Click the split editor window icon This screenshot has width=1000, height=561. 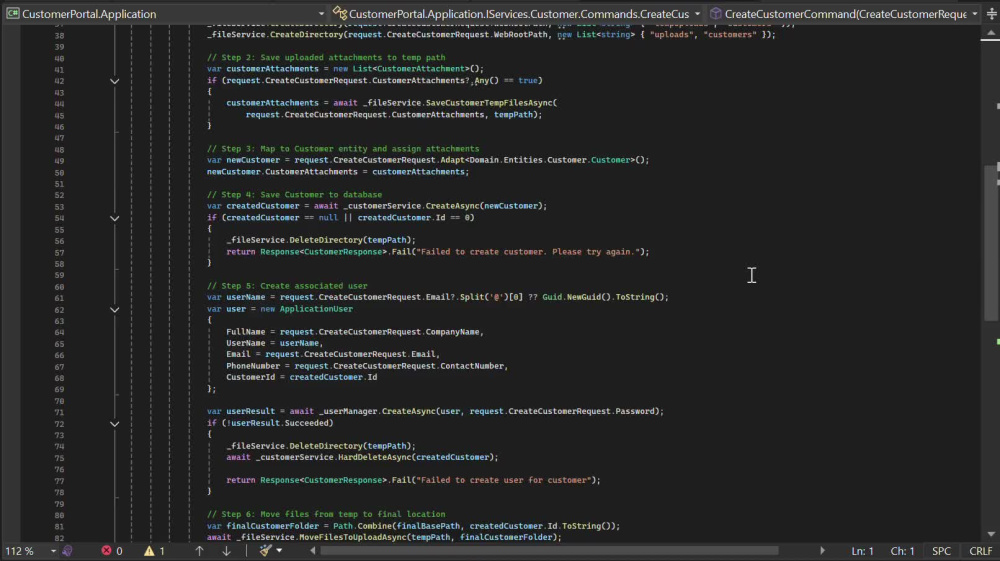tap(991, 13)
